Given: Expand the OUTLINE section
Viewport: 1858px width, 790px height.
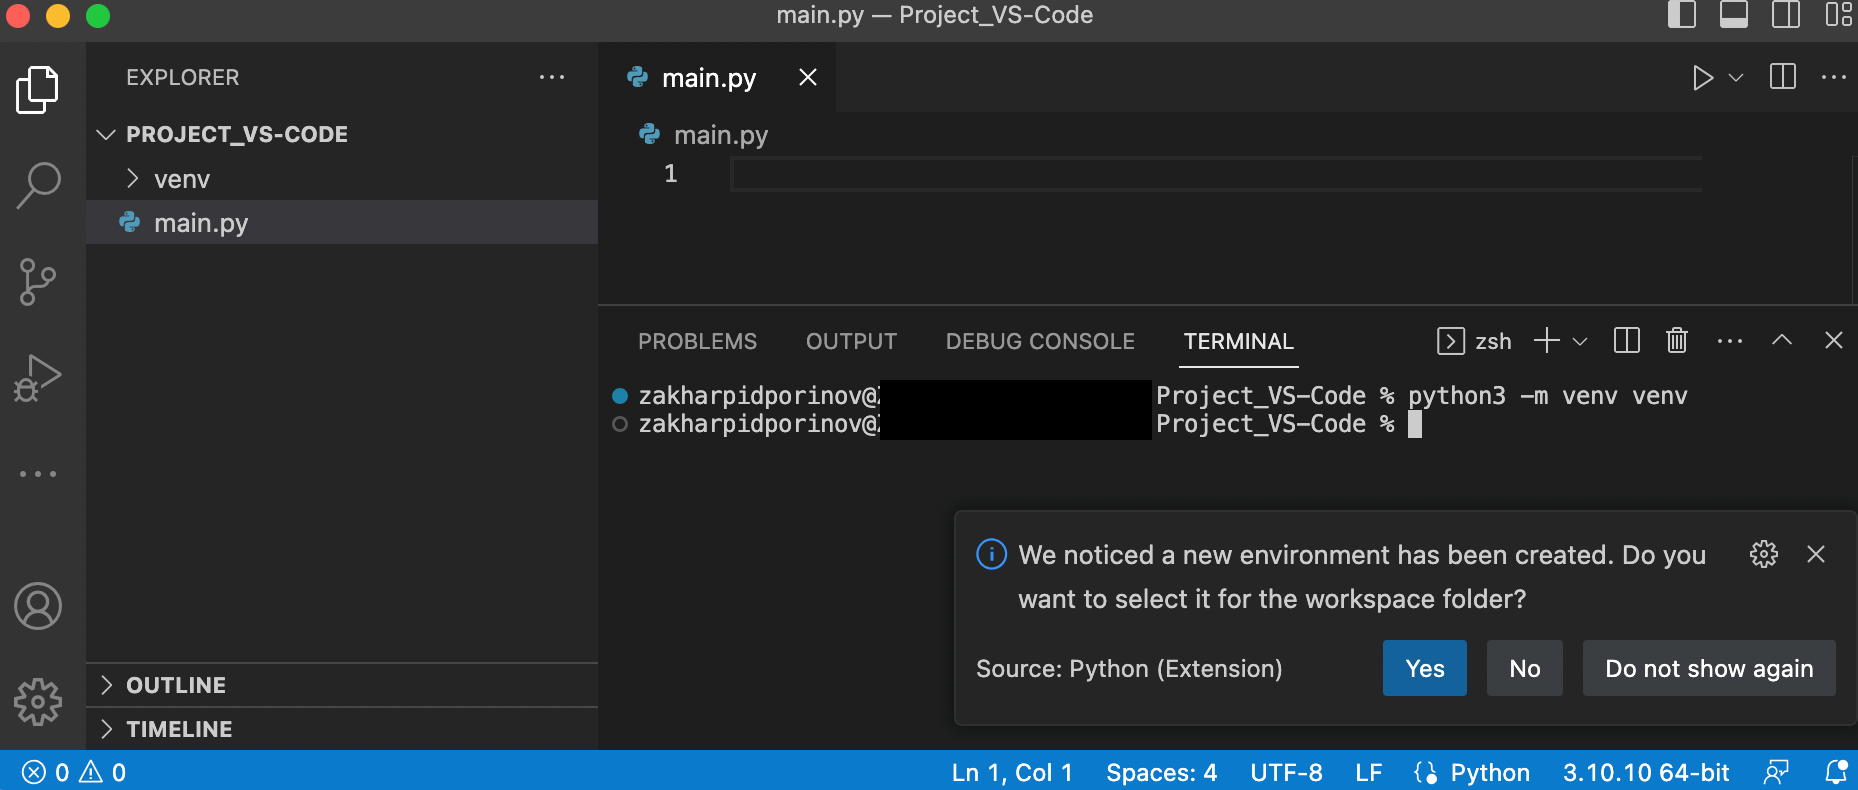Looking at the screenshot, I should pyautogui.click(x=176, y=685).
